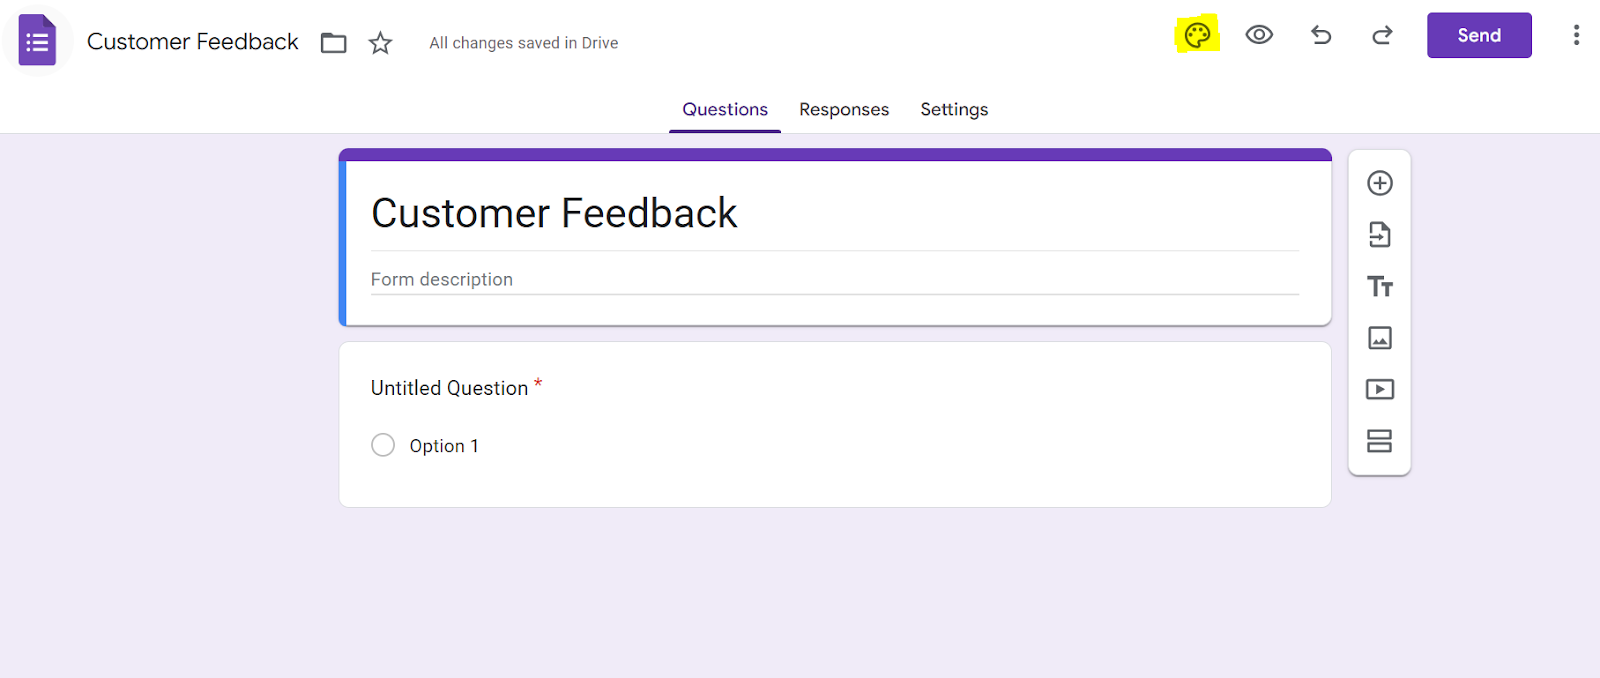Click the Add title and description icon
The height and width of the screenshot is (678, 1600).
(x=1380, y=287)
